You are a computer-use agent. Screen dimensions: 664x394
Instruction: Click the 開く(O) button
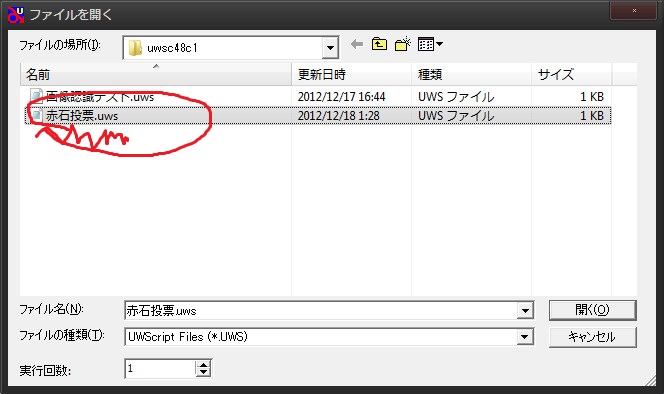pyautogui.click(x=592, y=310)
